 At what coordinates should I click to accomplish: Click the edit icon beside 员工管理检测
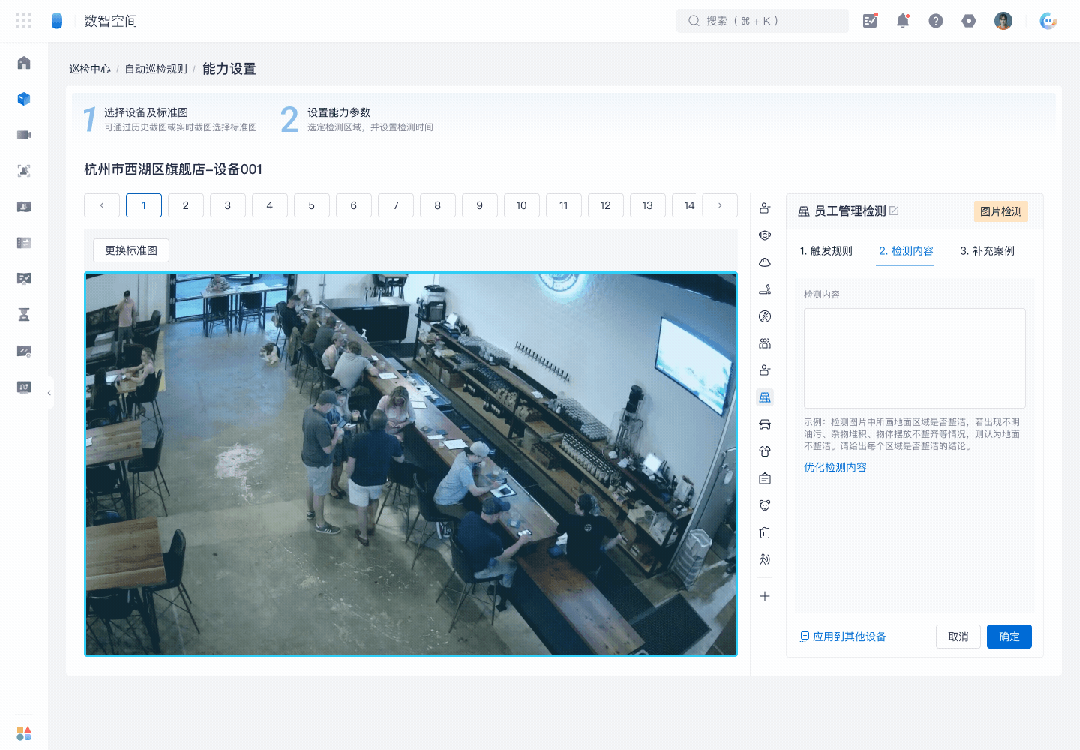(x=894, y=211)
